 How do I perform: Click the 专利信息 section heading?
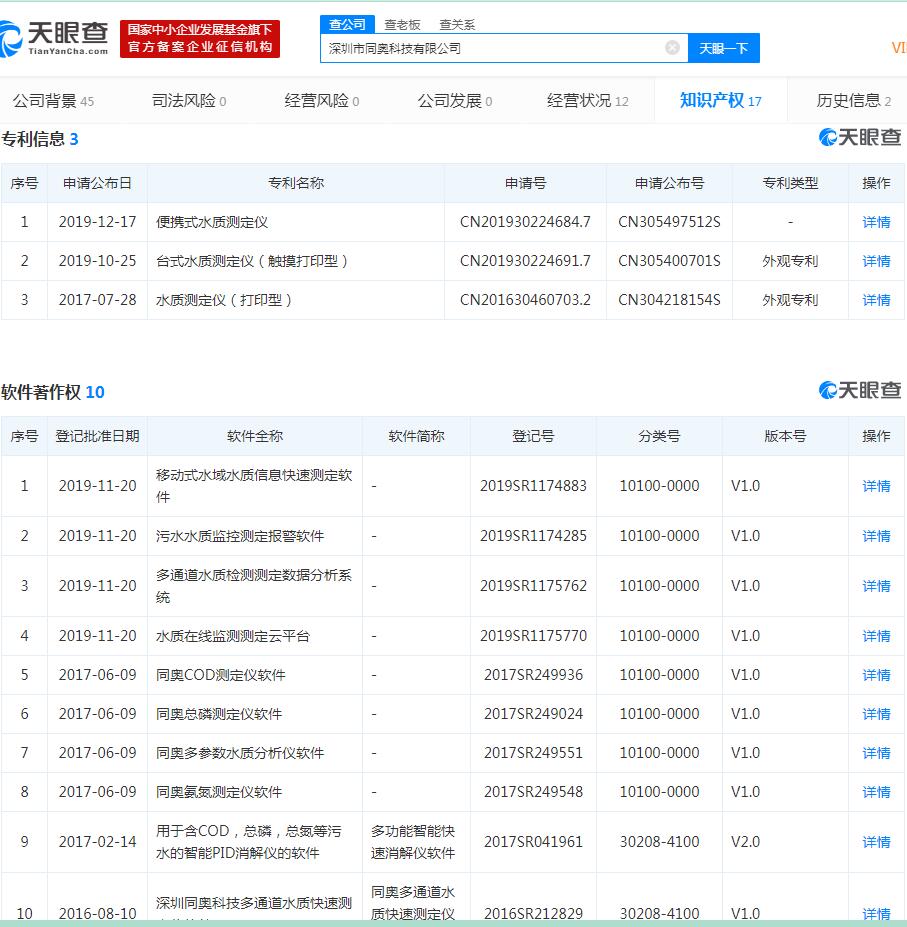coord(40,140)
